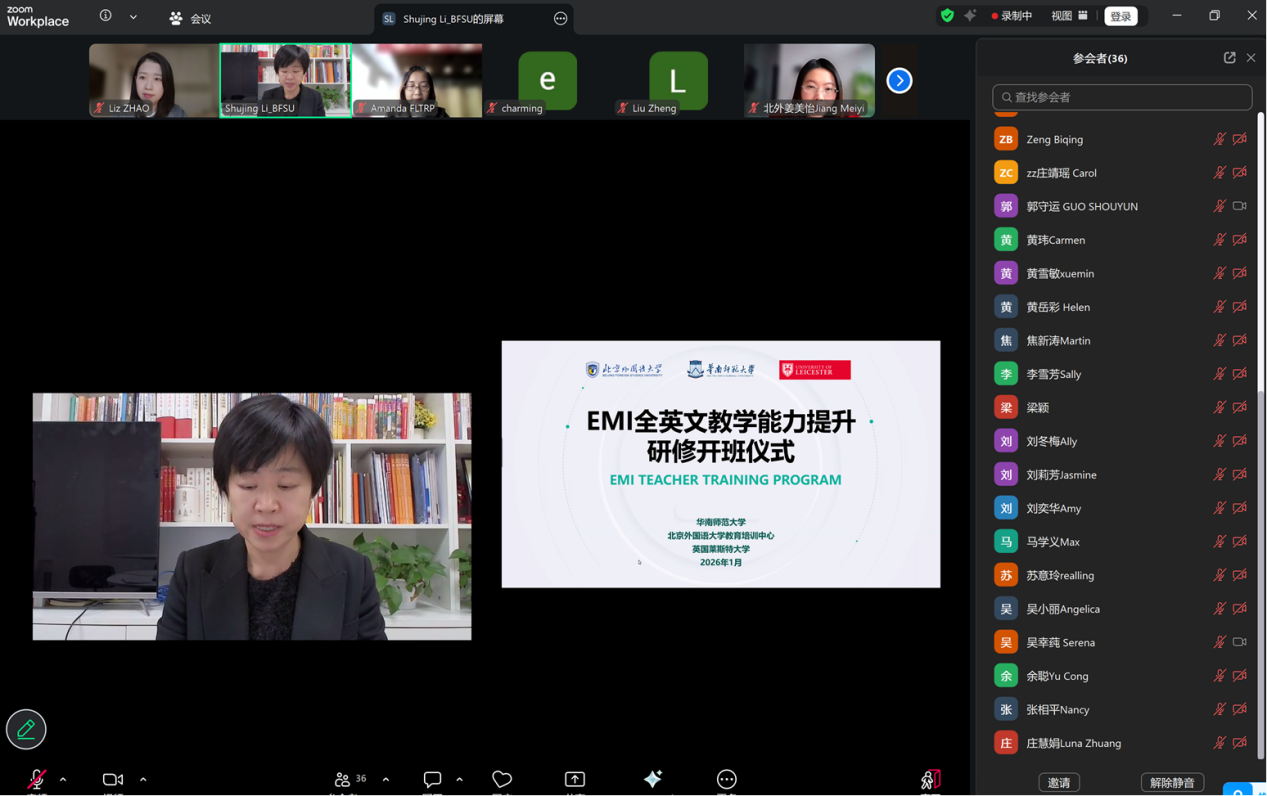Viewport: 1267px width, 796px height.
Task: Click the participant search field
Action: tap(1122, 97)
